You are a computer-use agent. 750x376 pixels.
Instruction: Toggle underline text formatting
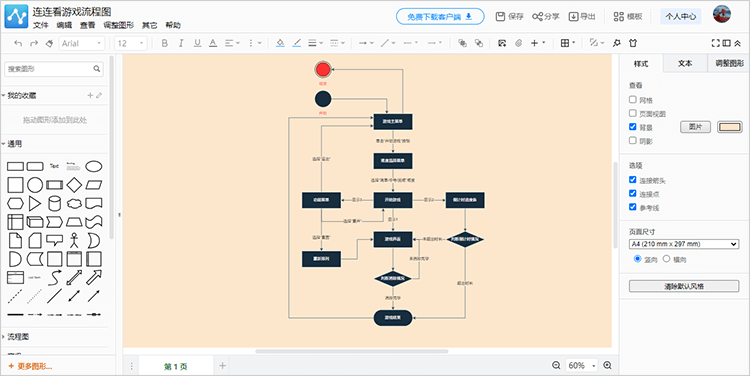tap(197, 43)
